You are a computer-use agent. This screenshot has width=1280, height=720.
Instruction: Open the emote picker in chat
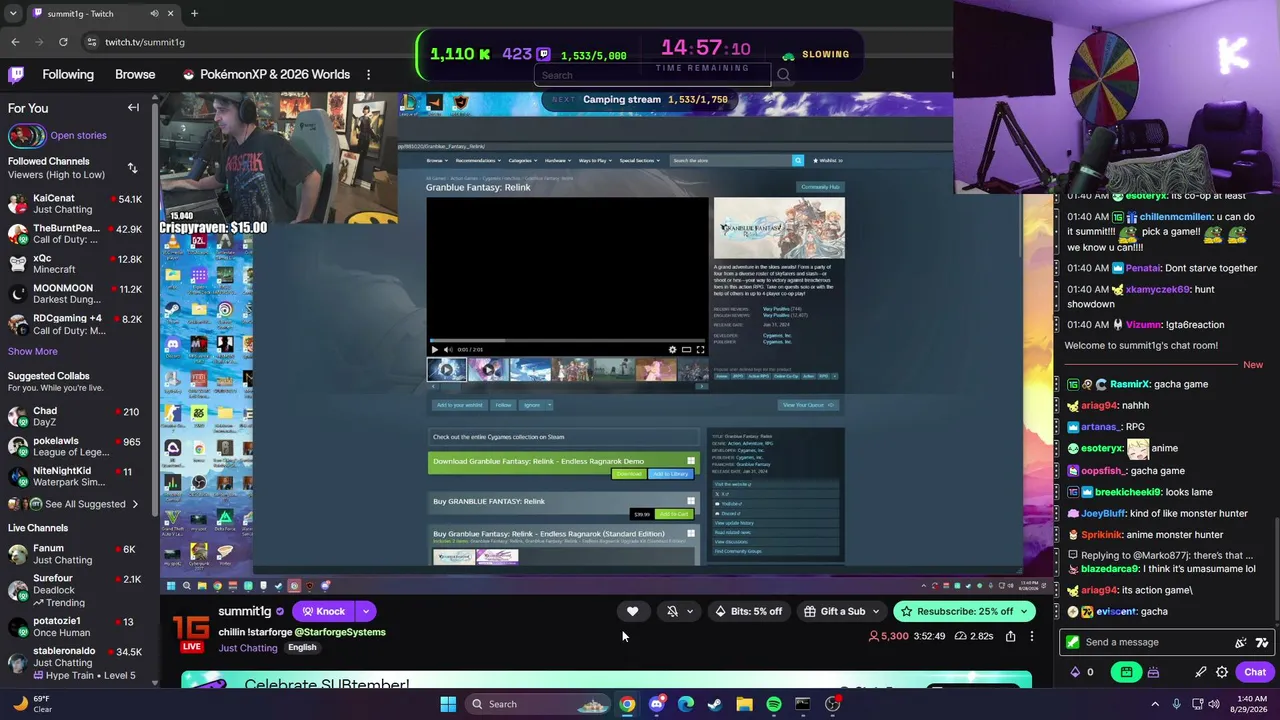point(1262,642)
